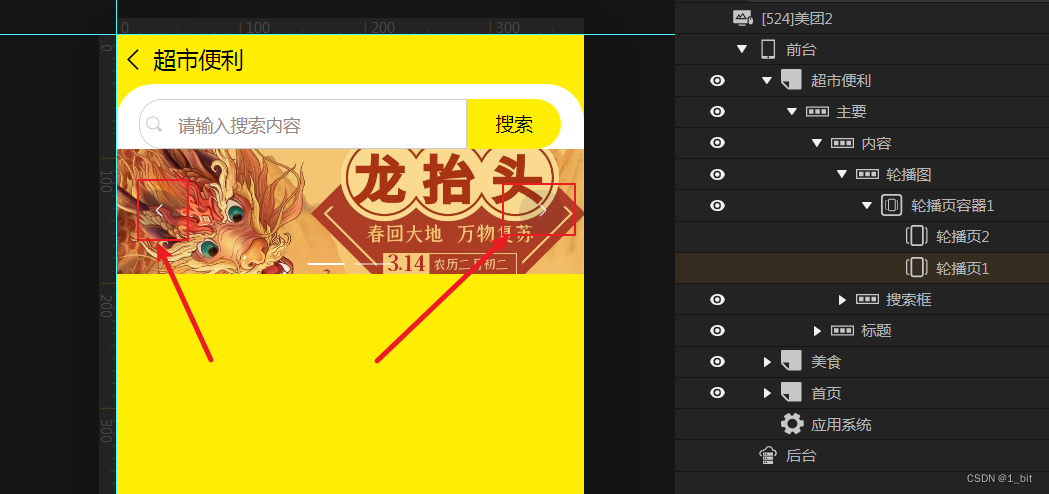Click the container icon beside 搜索框
This screenshot has height=494, width=1049.
point(868,300)
